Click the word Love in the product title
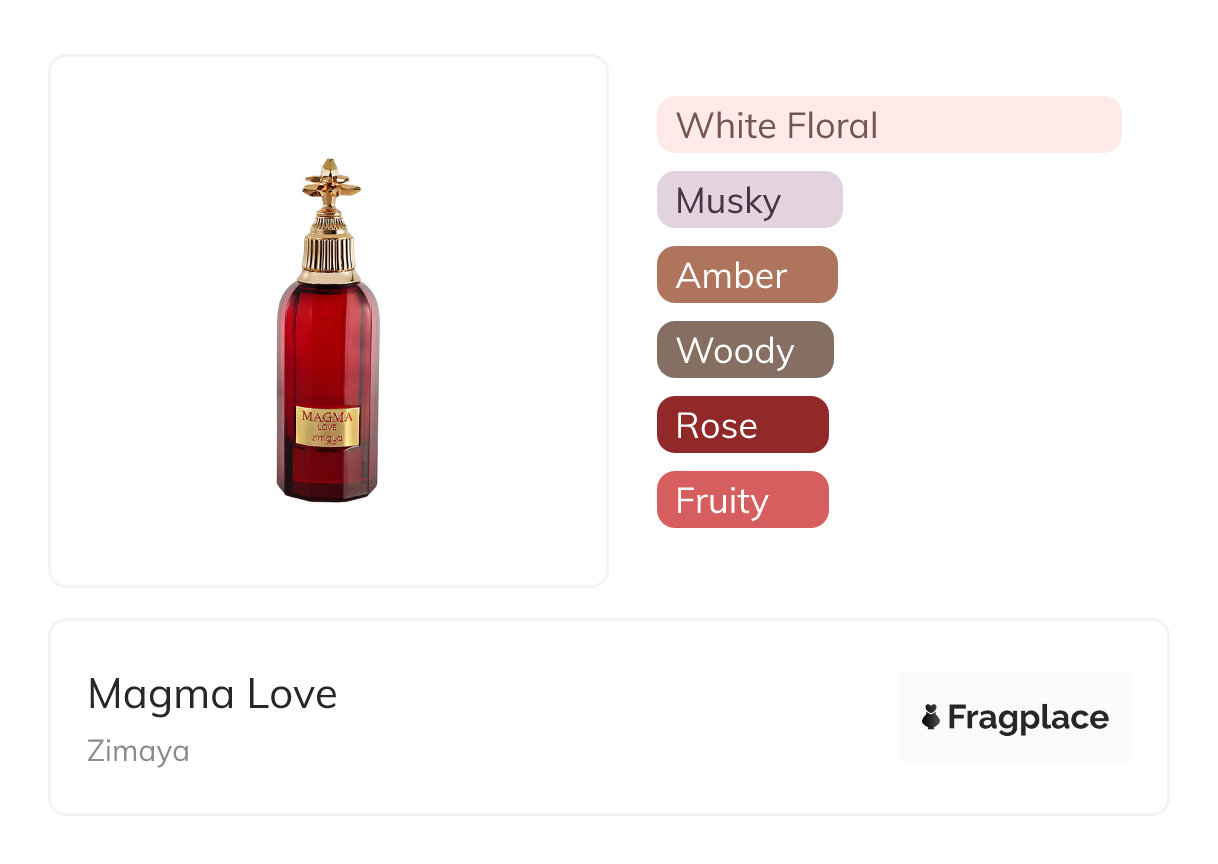 coord(294,694)
